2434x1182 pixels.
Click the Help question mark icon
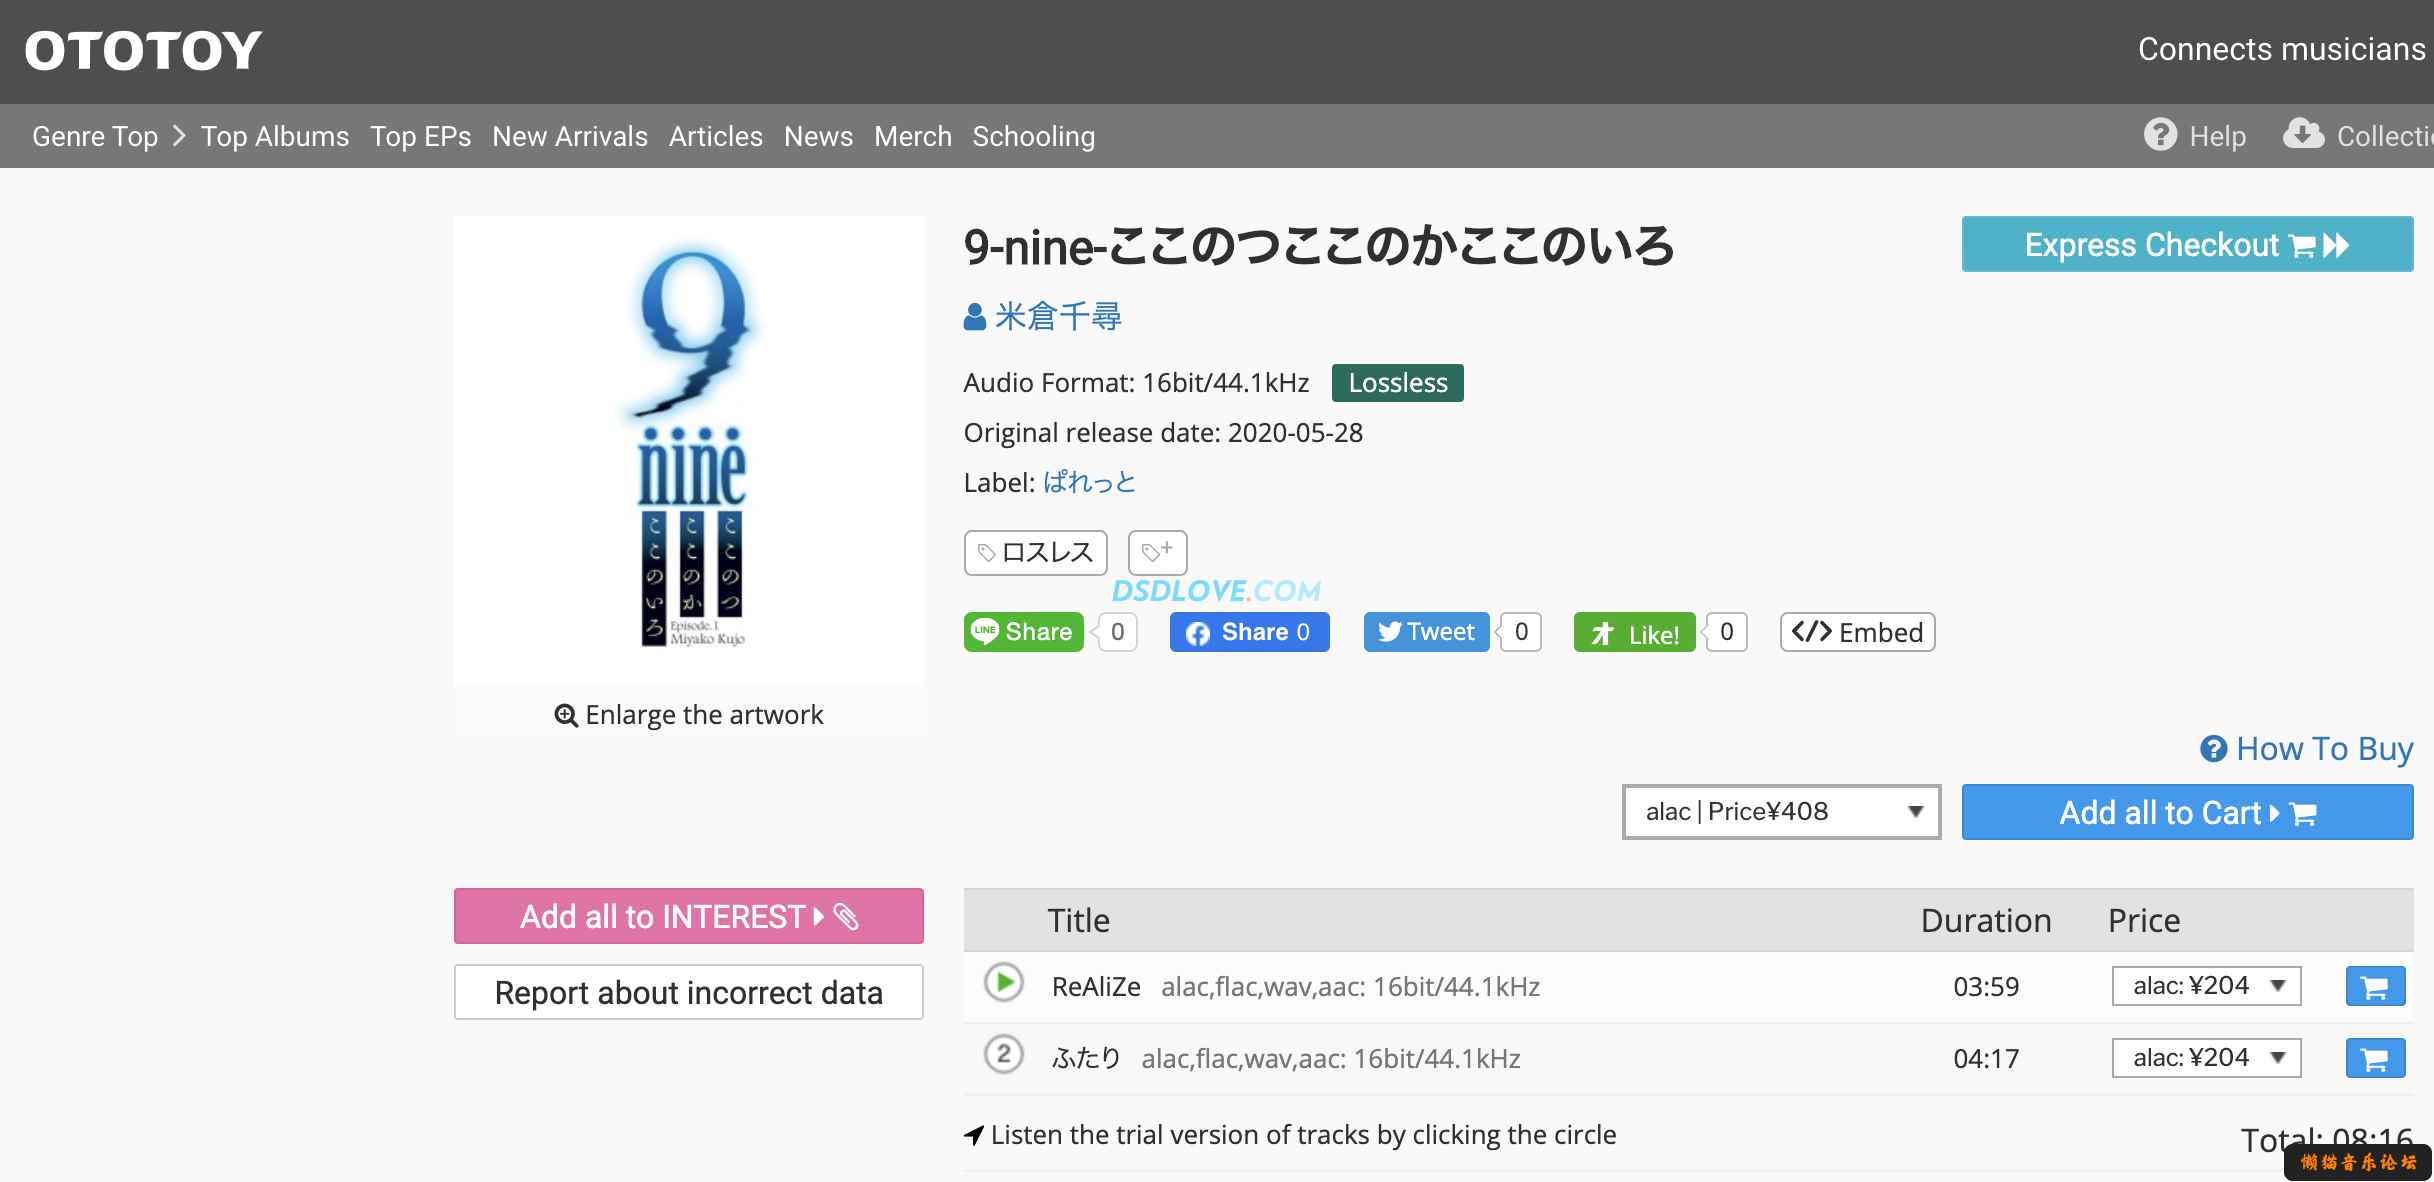(x=2160, y=134)
